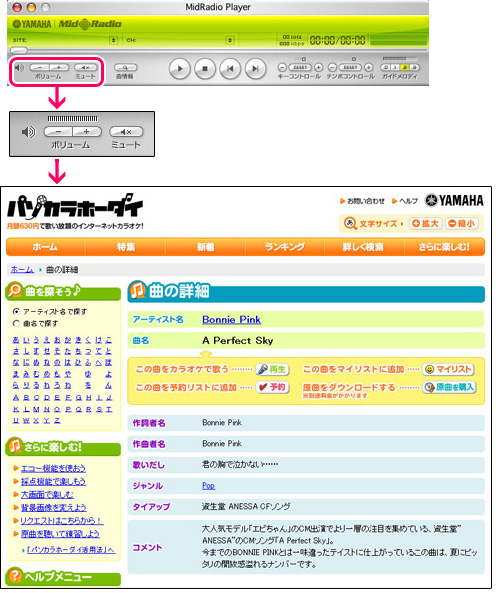Open song info (曲情報) search button
This screenshot has height=593, width=500.
[x=126, y=68]
